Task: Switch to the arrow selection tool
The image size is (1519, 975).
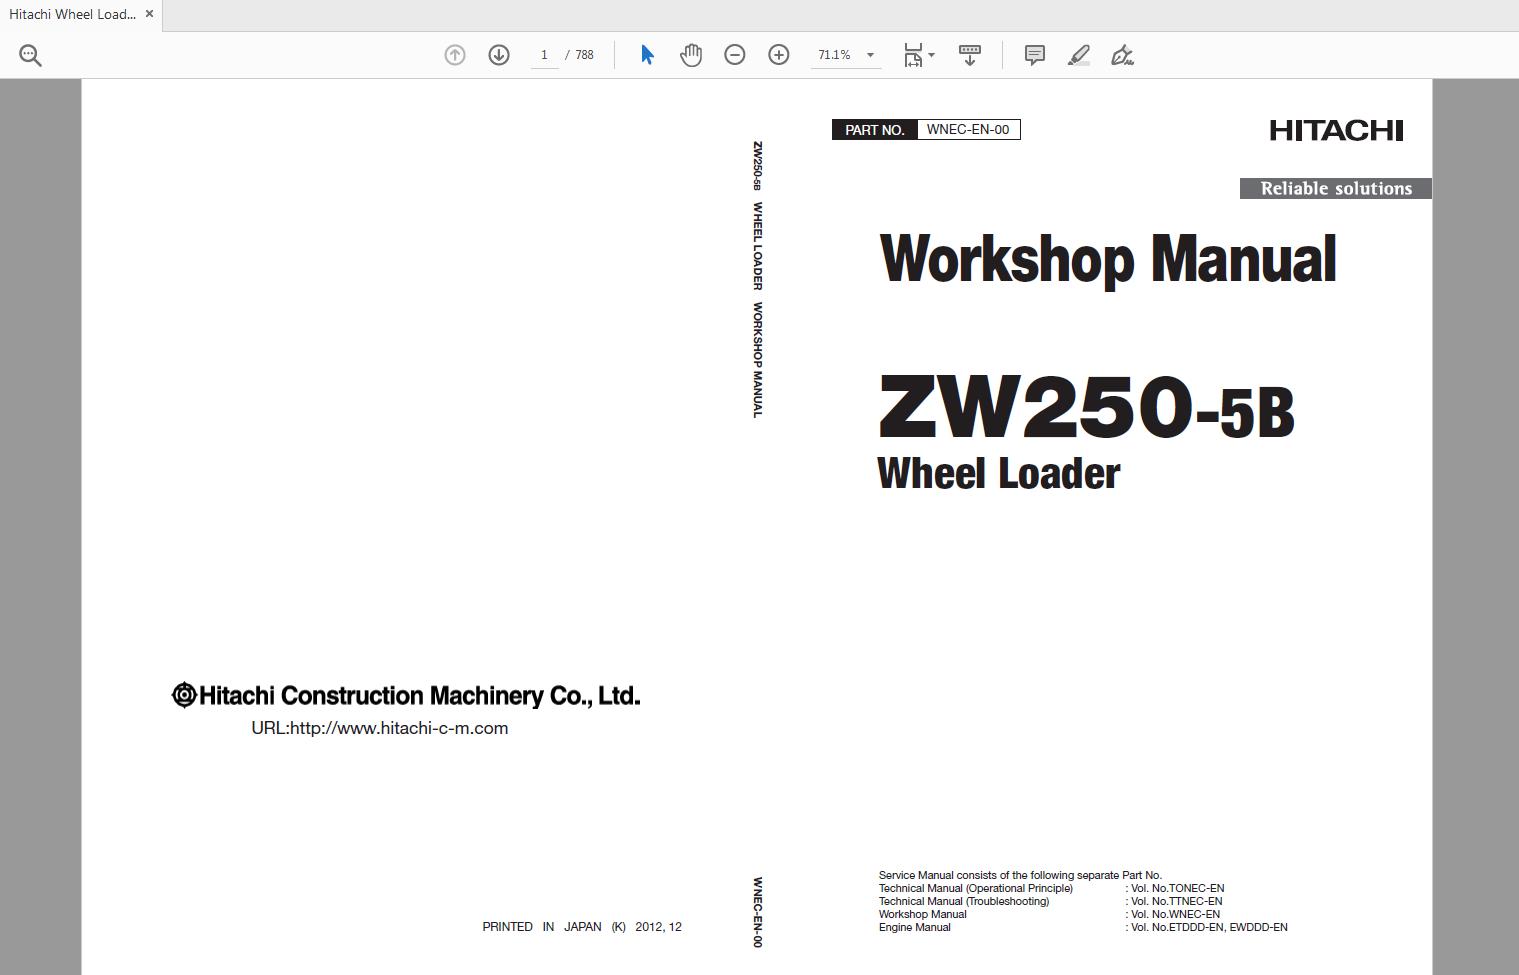Action: [646, 55]
